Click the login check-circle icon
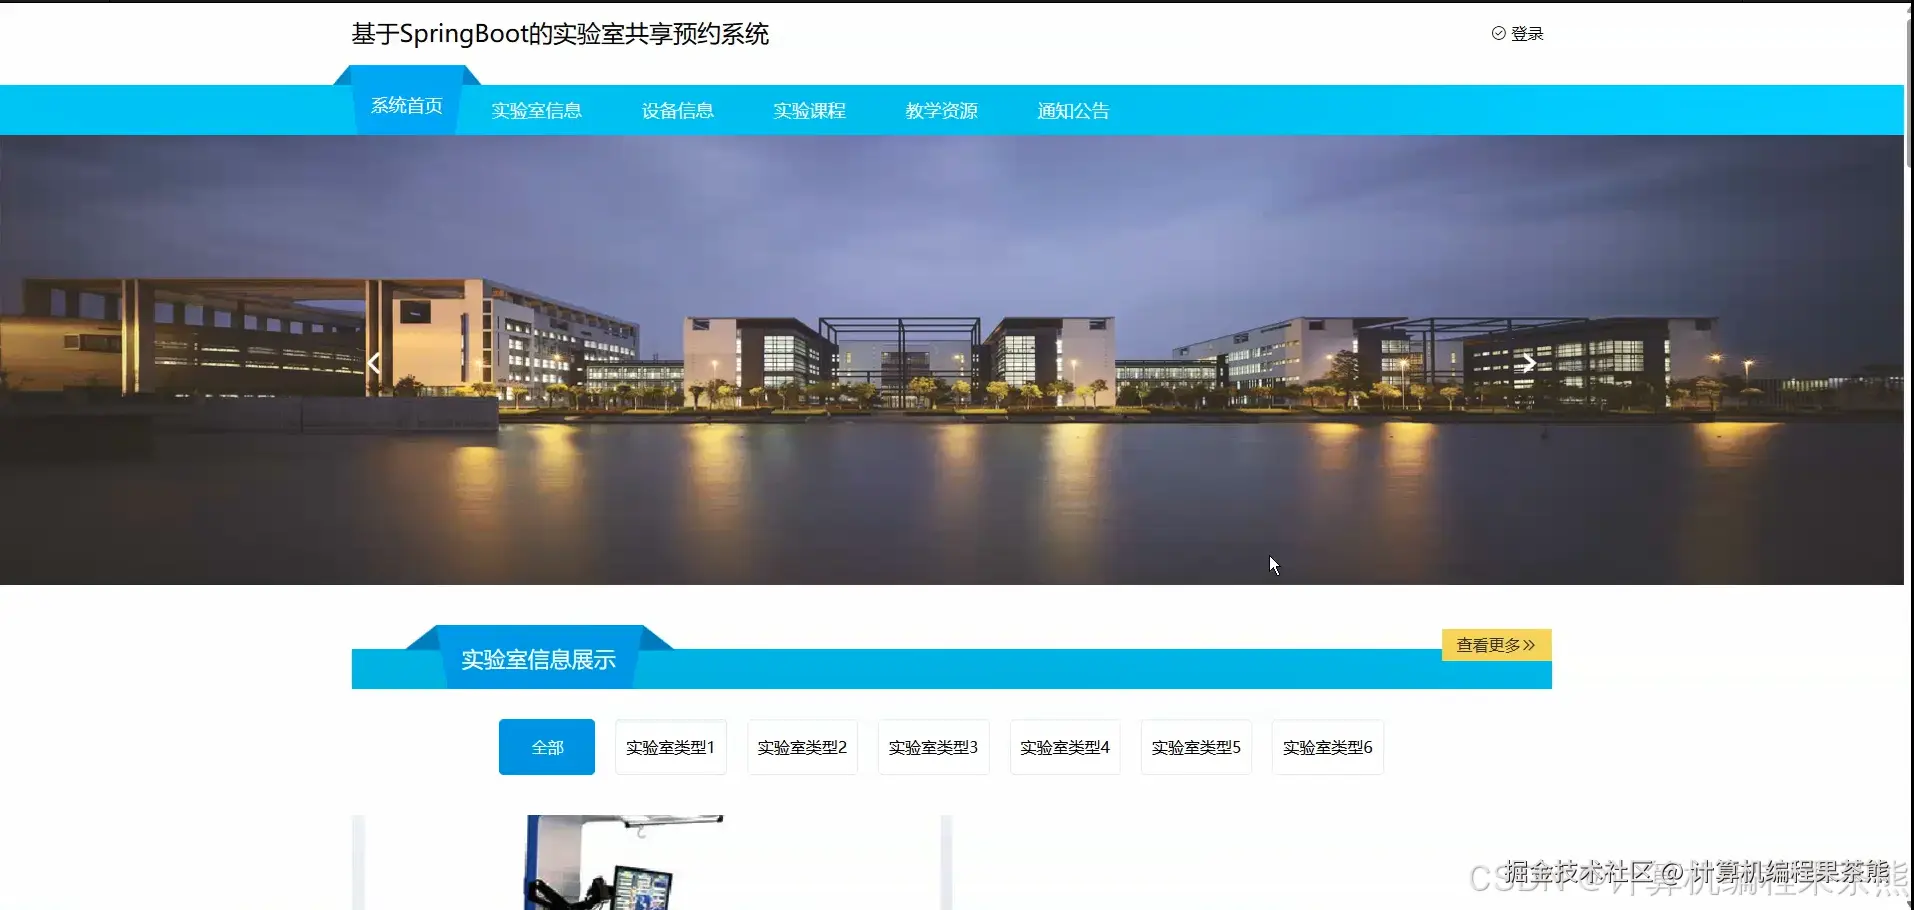Image resolution: width=1914 pixels, height=910 pixels. tap(1498, 33)
